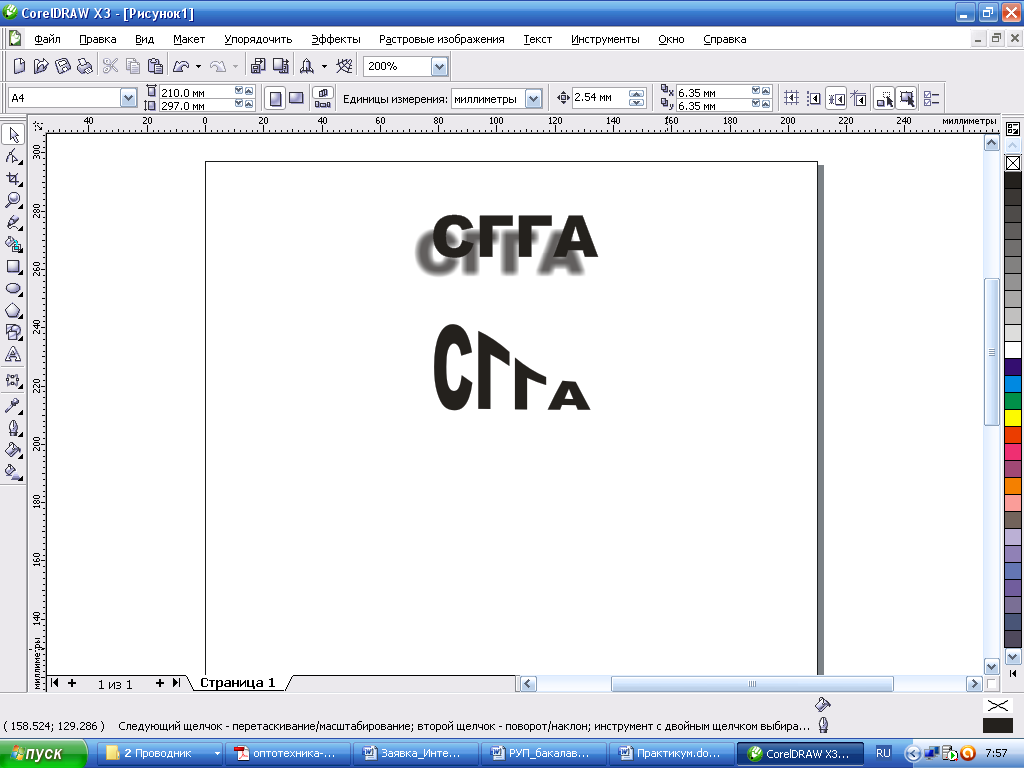
Task: Pick the yellow color swatch
Action: pyautogui.click(x=1013, y=417)
